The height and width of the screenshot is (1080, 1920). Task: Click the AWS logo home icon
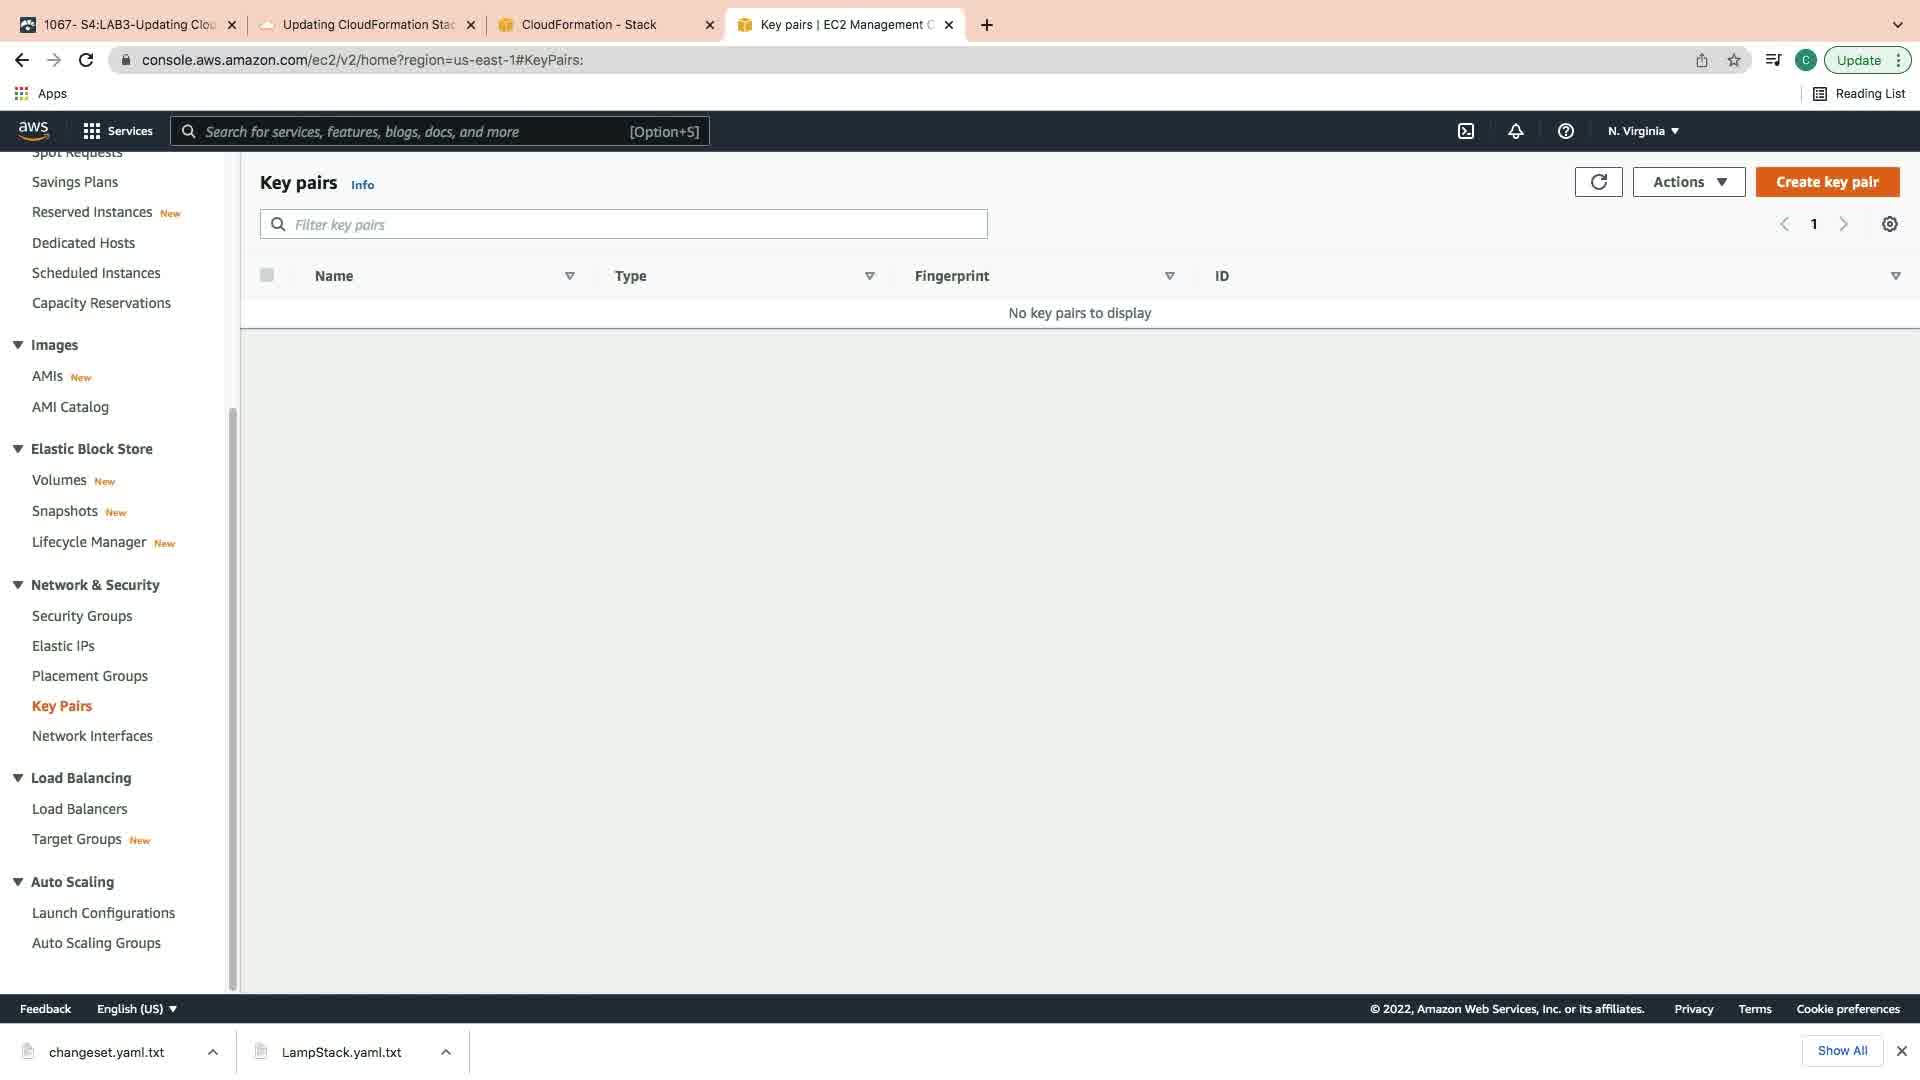point(33,130)
